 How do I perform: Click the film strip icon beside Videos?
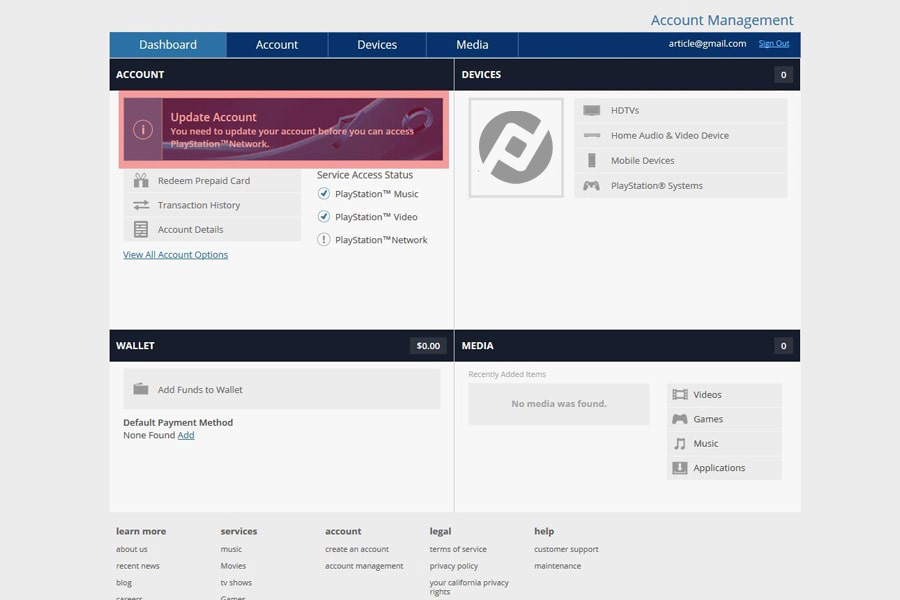[680, 394]
